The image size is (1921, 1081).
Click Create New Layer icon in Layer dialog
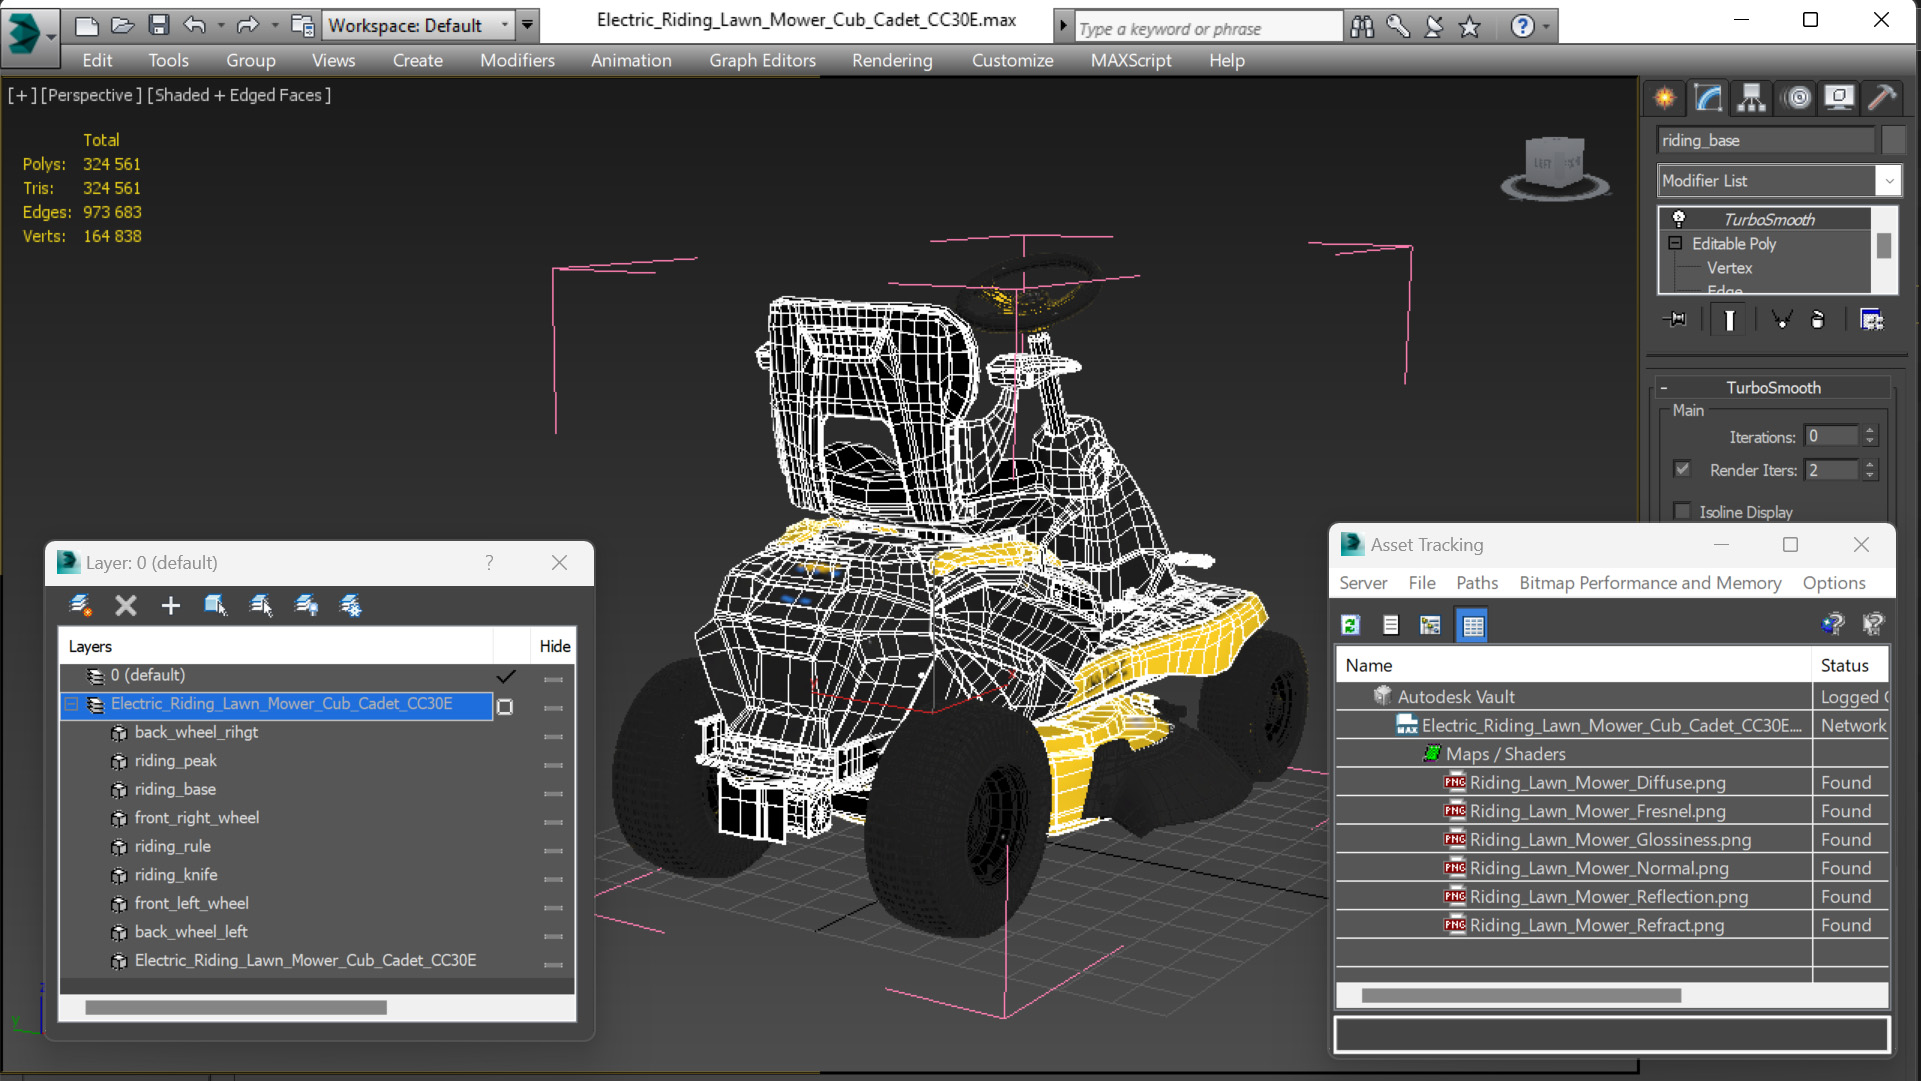pyautogui.click(x=80, y=605)
